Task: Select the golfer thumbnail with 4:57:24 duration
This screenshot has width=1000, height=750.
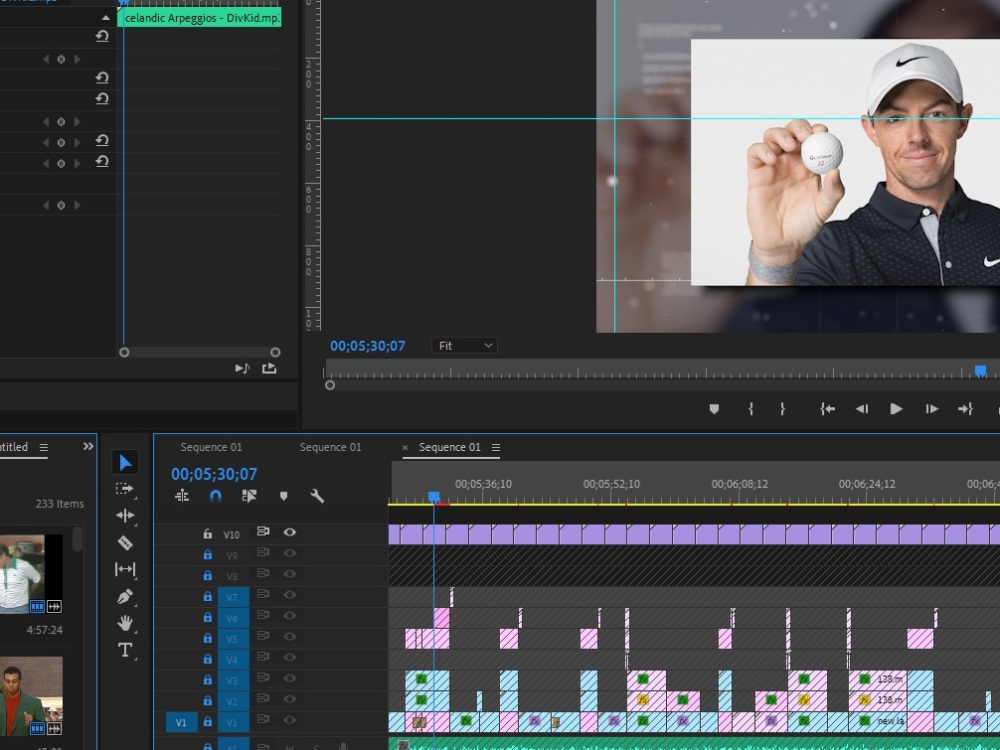Action: click(31, 574)
